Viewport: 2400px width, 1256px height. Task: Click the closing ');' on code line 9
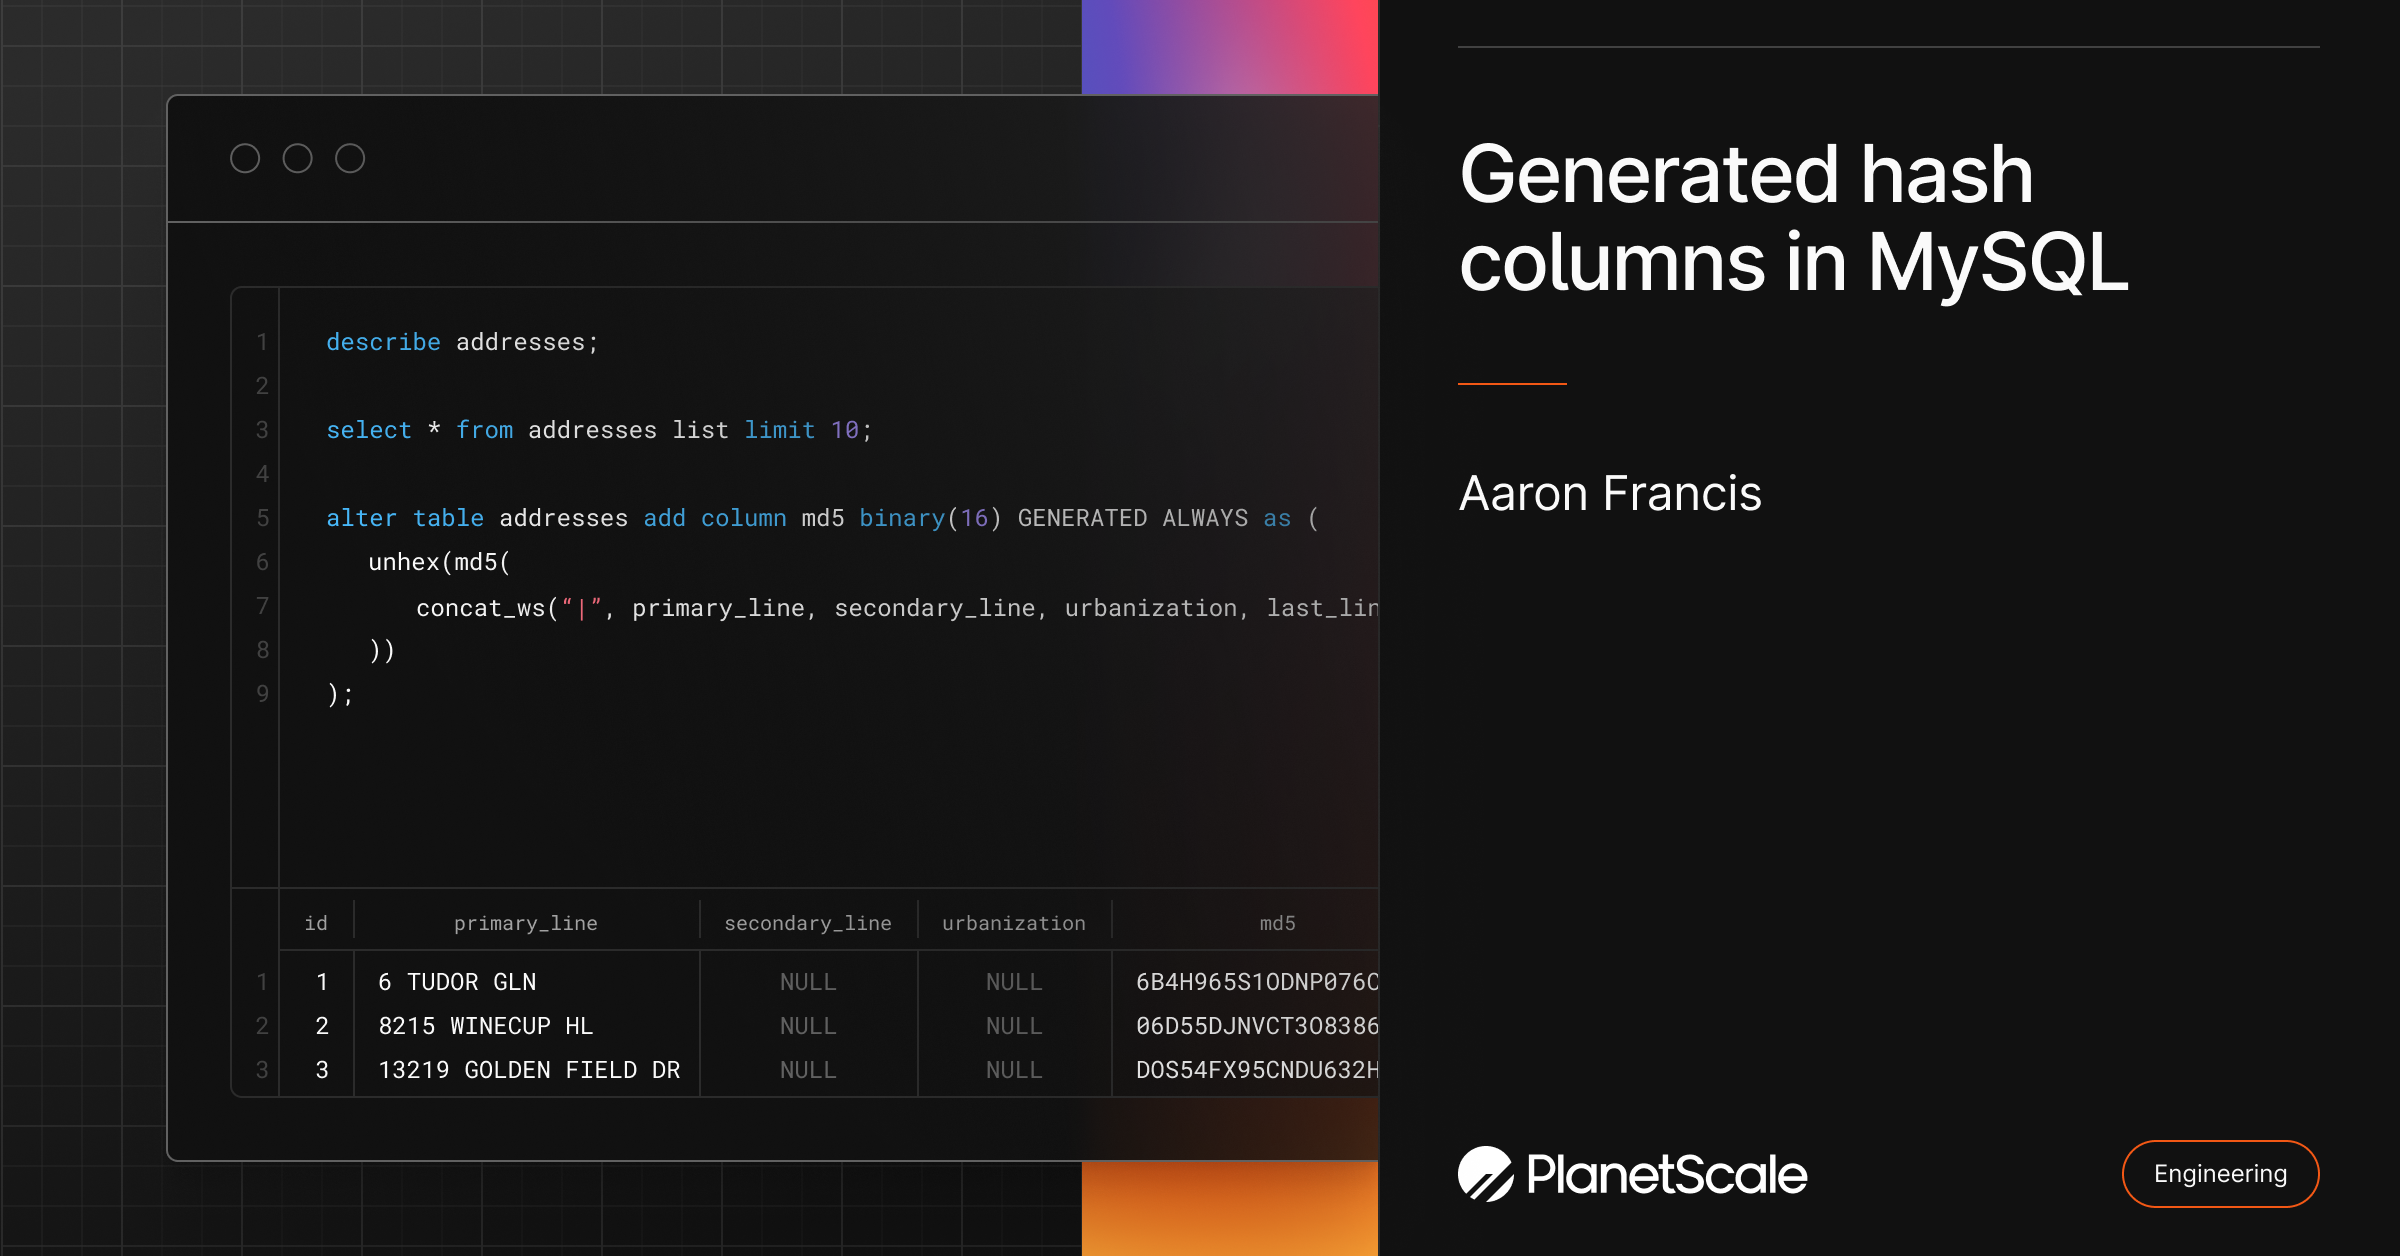tap(340, 694)
